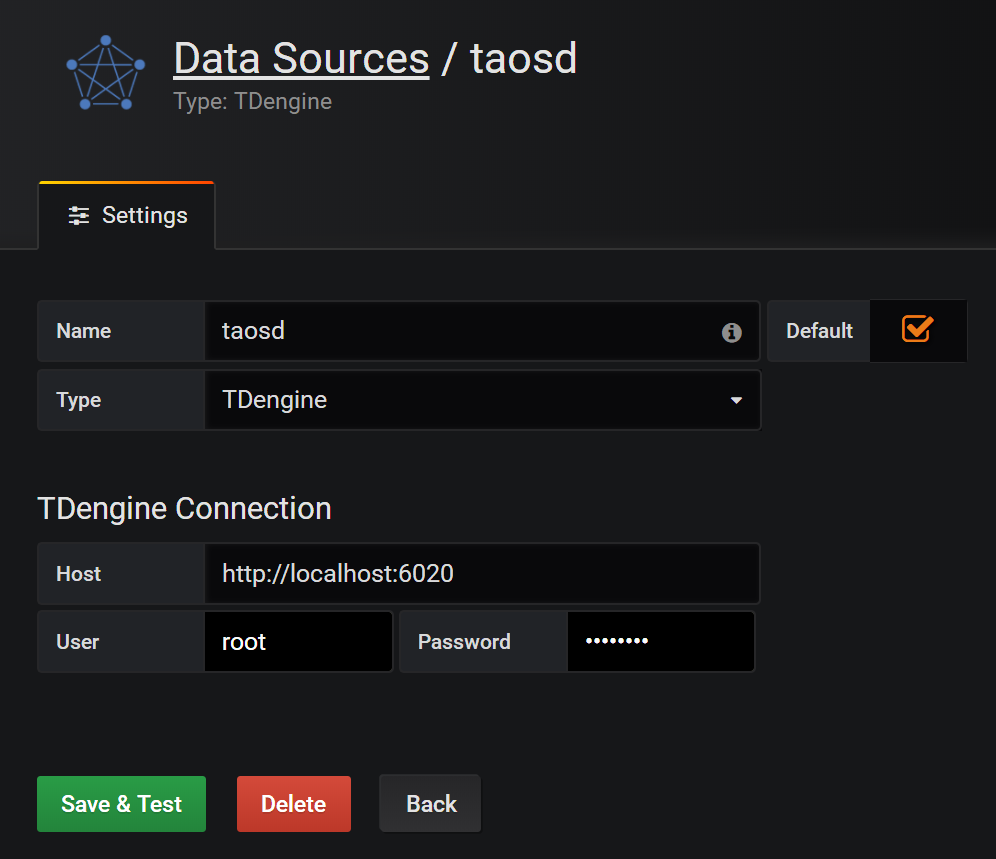
Task: Click the Password field label
Action: click(x=464, y=642)
